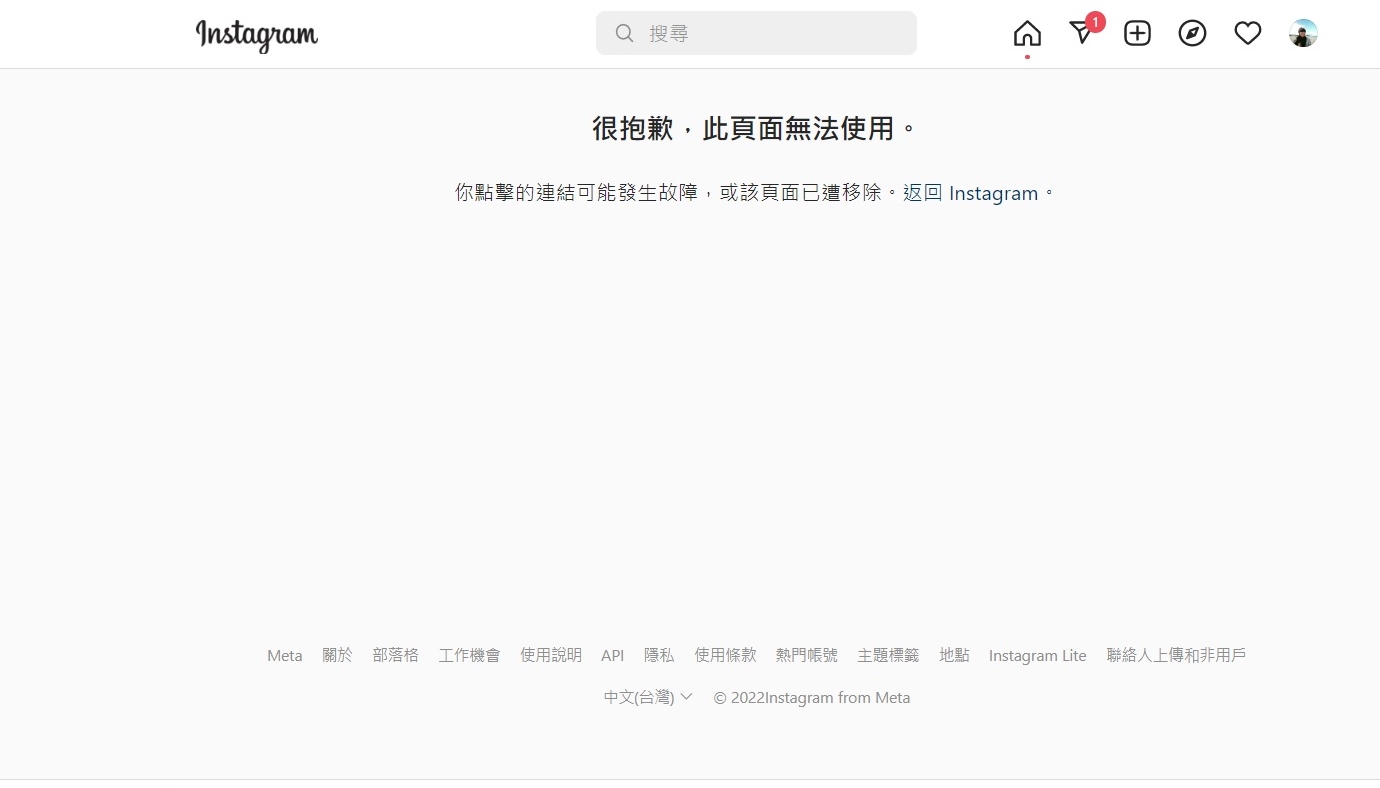Viewport: 1380px width, 788px height.
Task: Click the Create new post icon
Action: point(1137,33)
